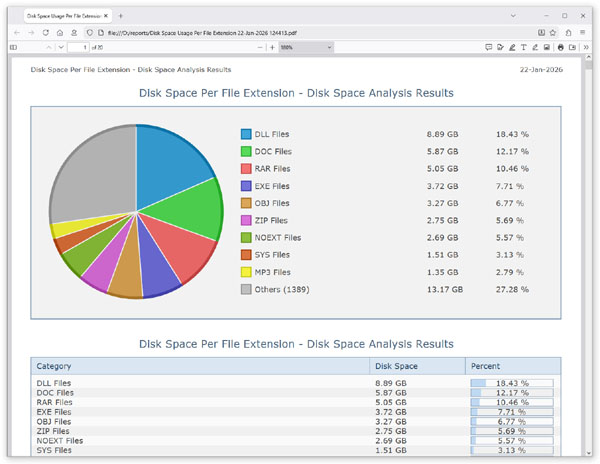Select the add image tool
The image size is (600, 464).
547,47
